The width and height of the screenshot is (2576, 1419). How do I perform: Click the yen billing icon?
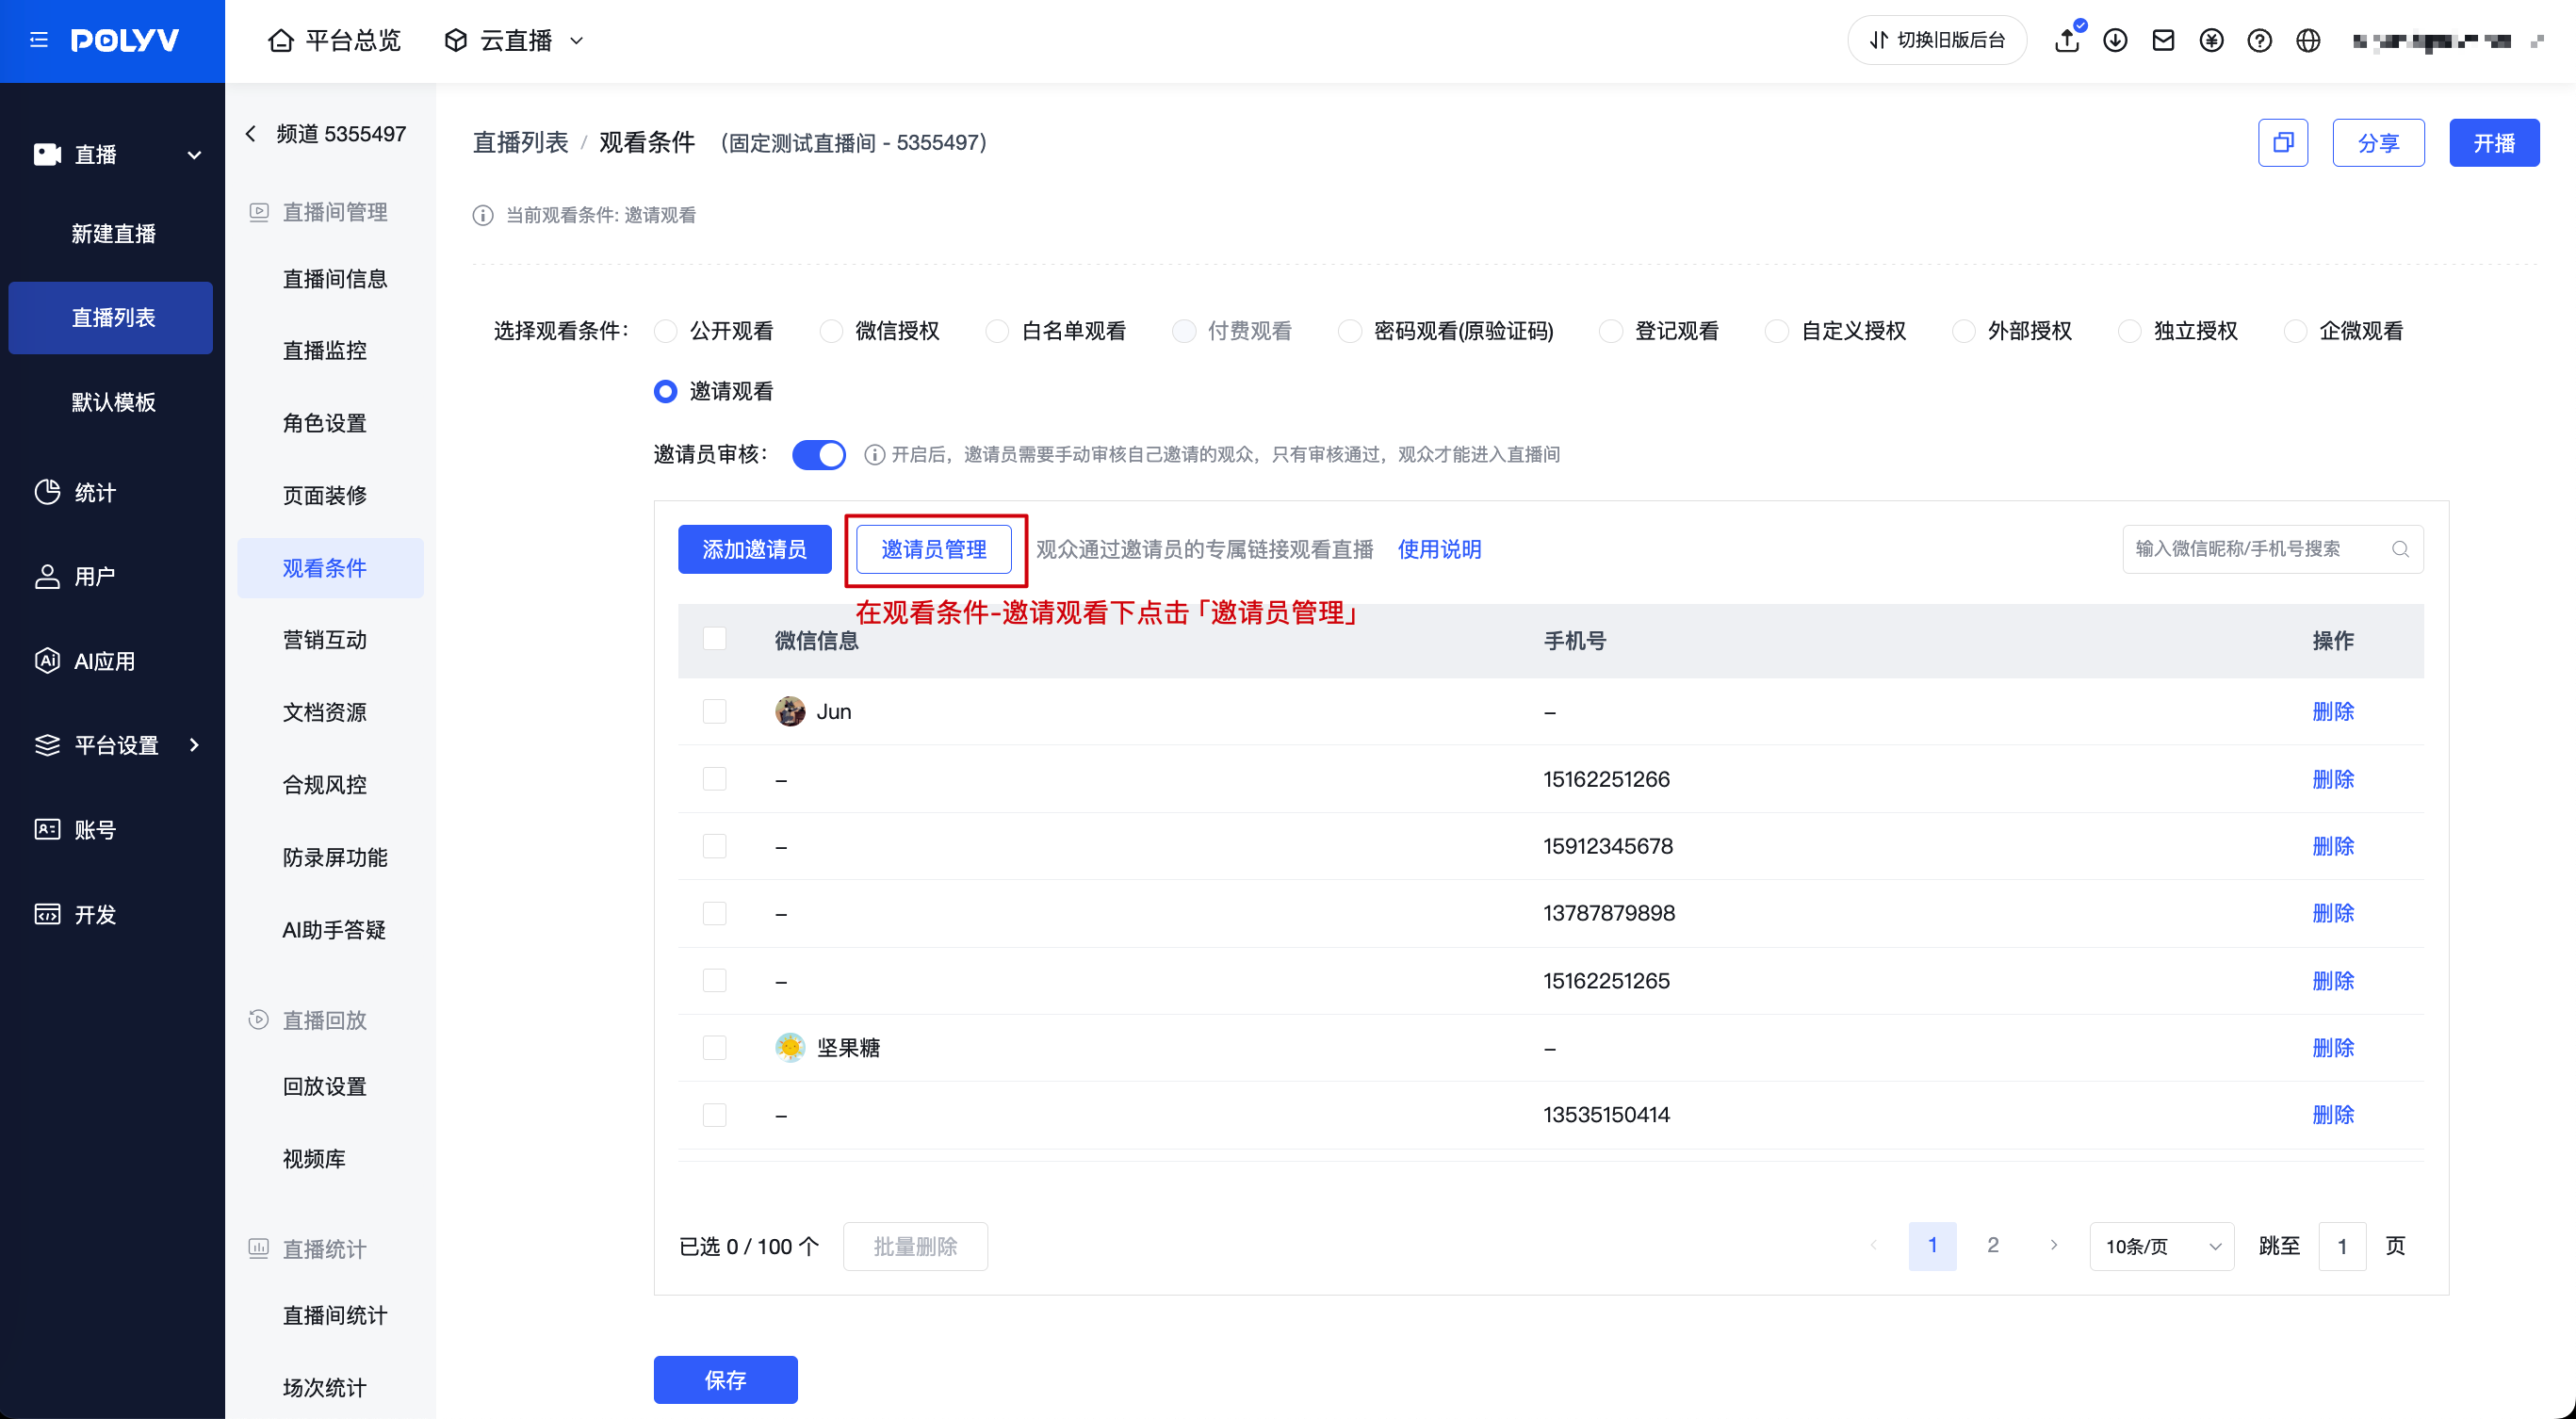click(x=2211, y=40)
